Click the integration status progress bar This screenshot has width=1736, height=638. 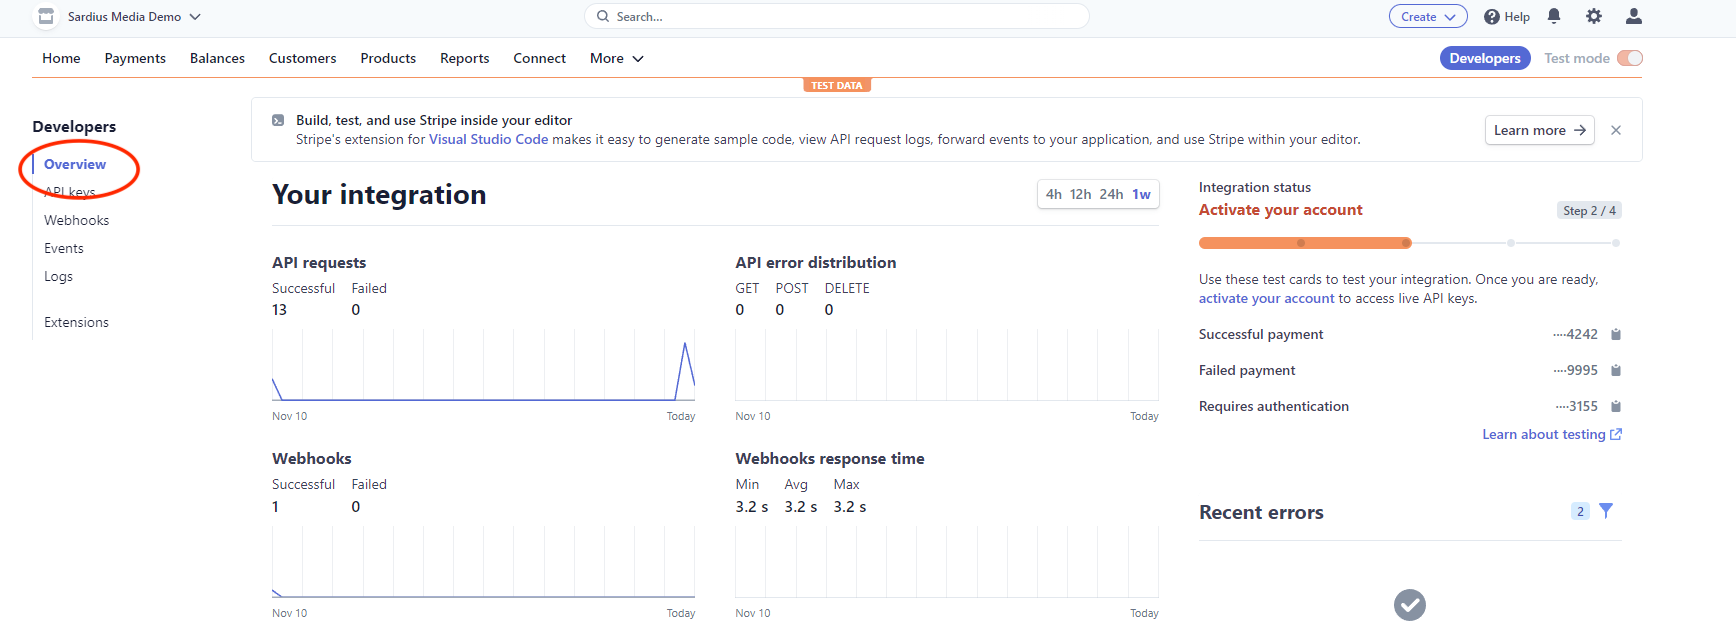coord(1409,243)
